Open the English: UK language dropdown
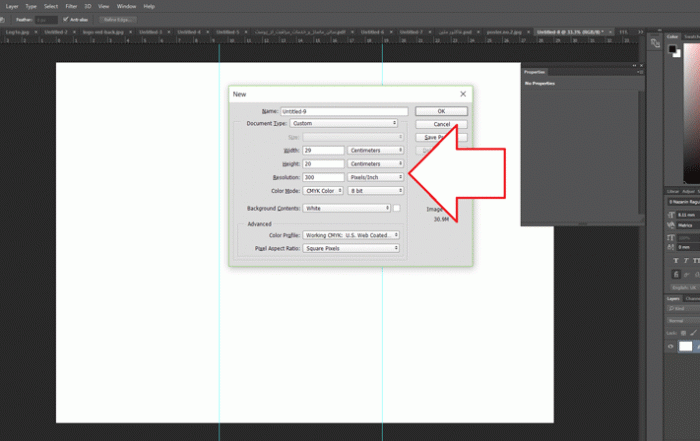Screen dimensions: 700x441 pyautogui.click(x=684, y=288)
